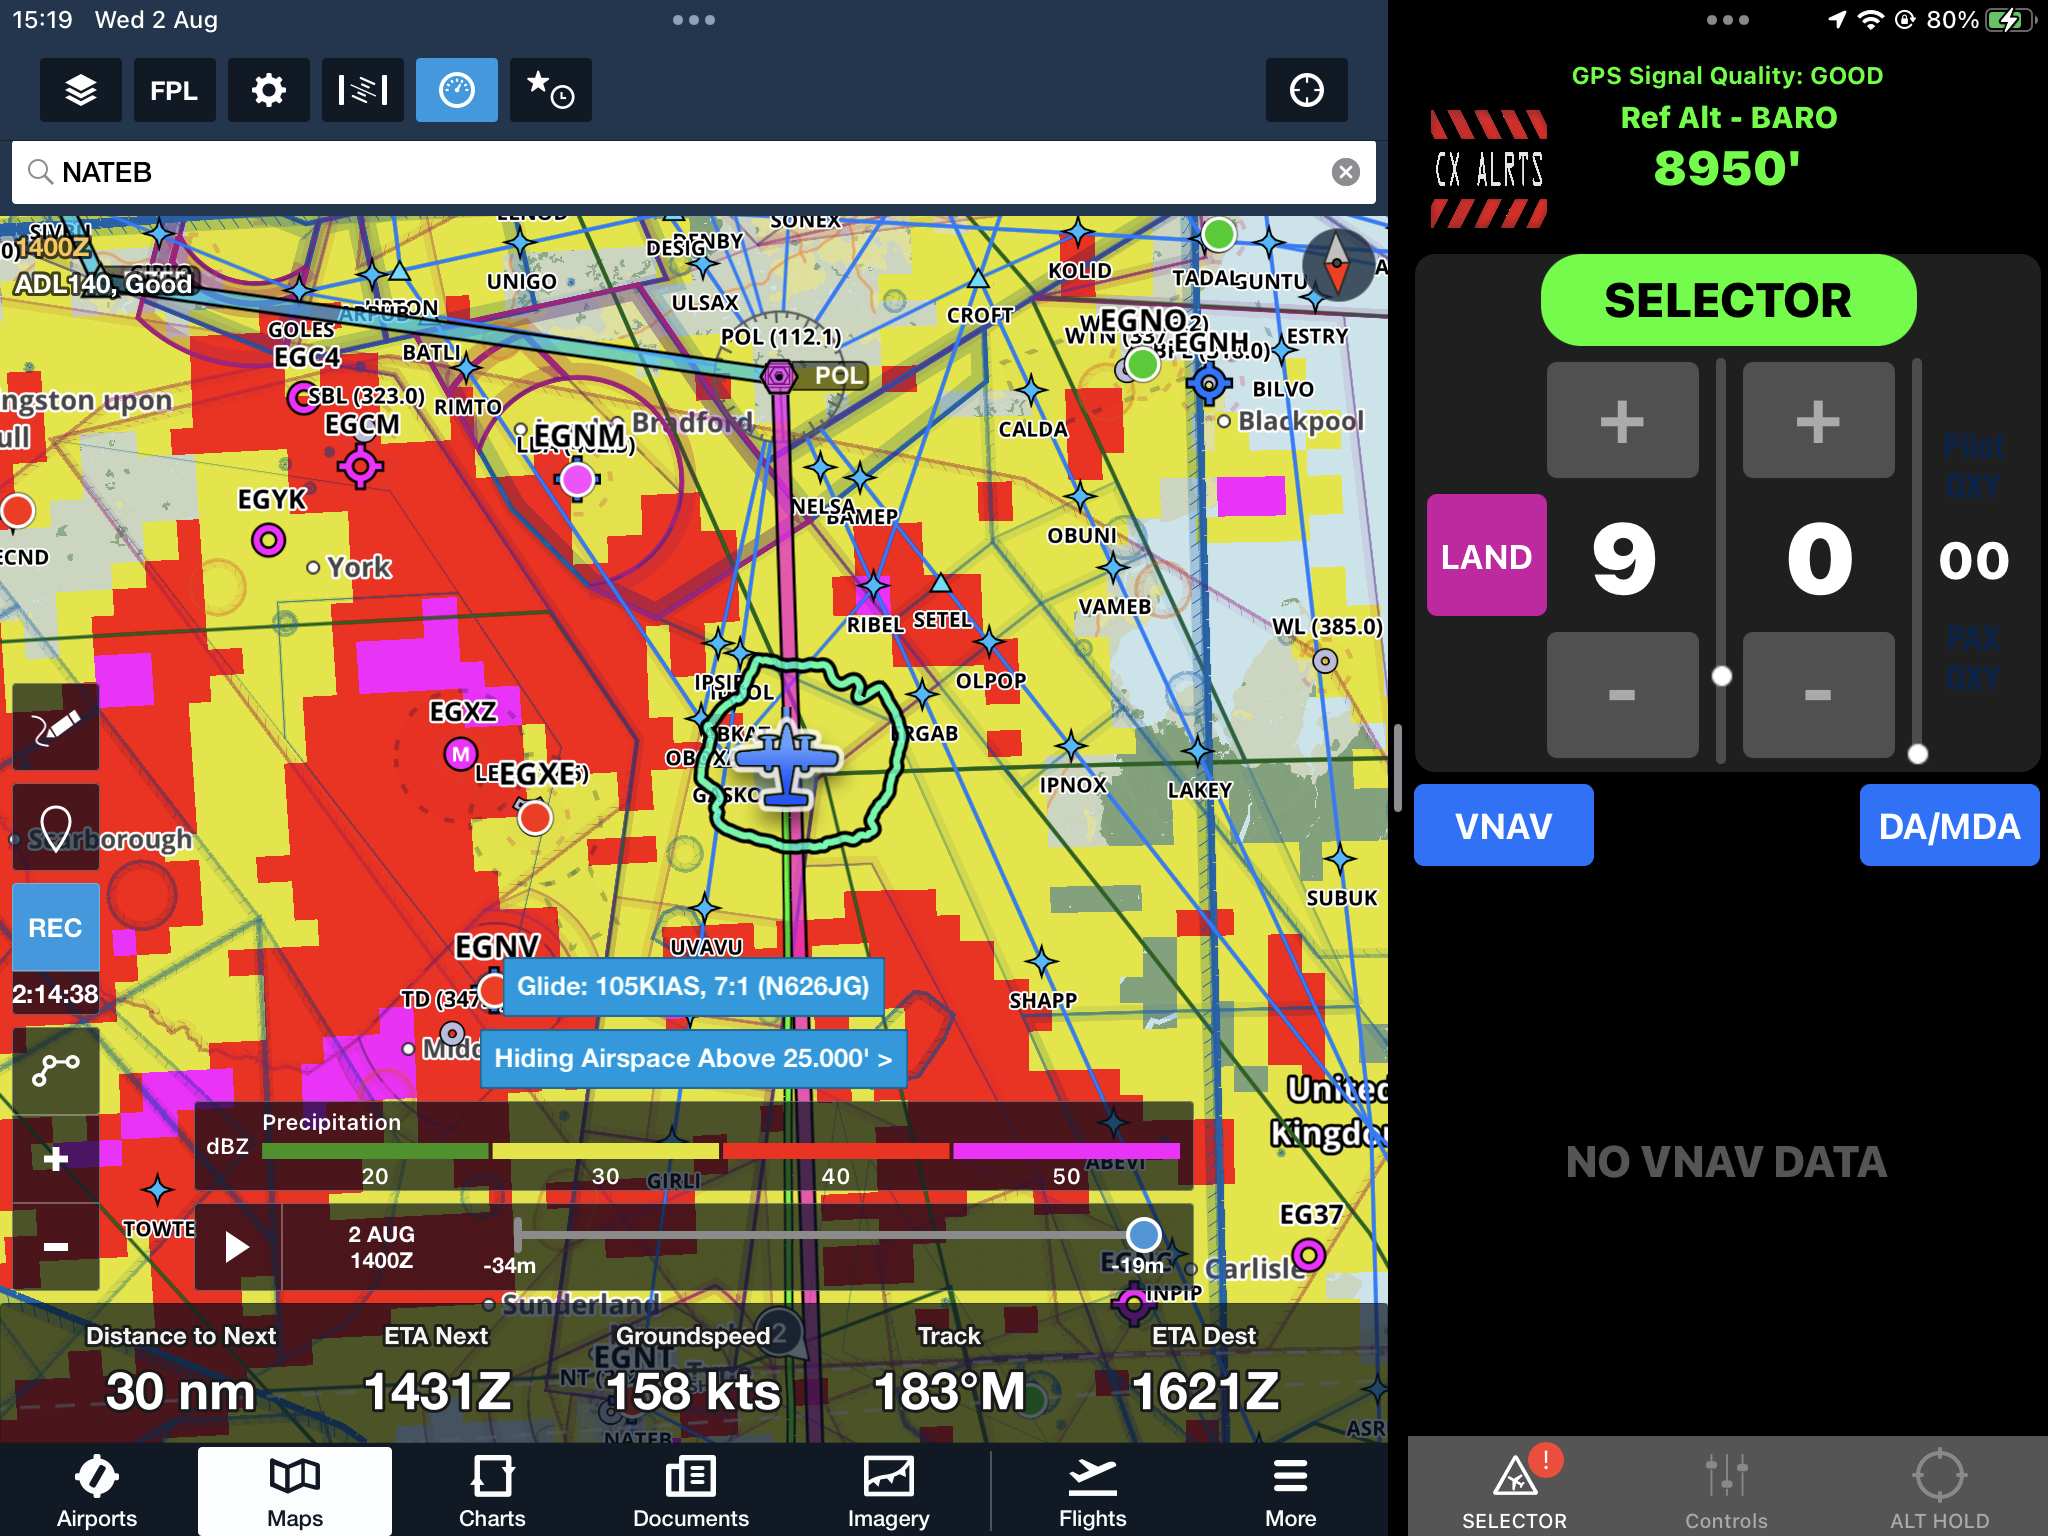
Task: Open the More menu tab
Action: [1291, 1491]
